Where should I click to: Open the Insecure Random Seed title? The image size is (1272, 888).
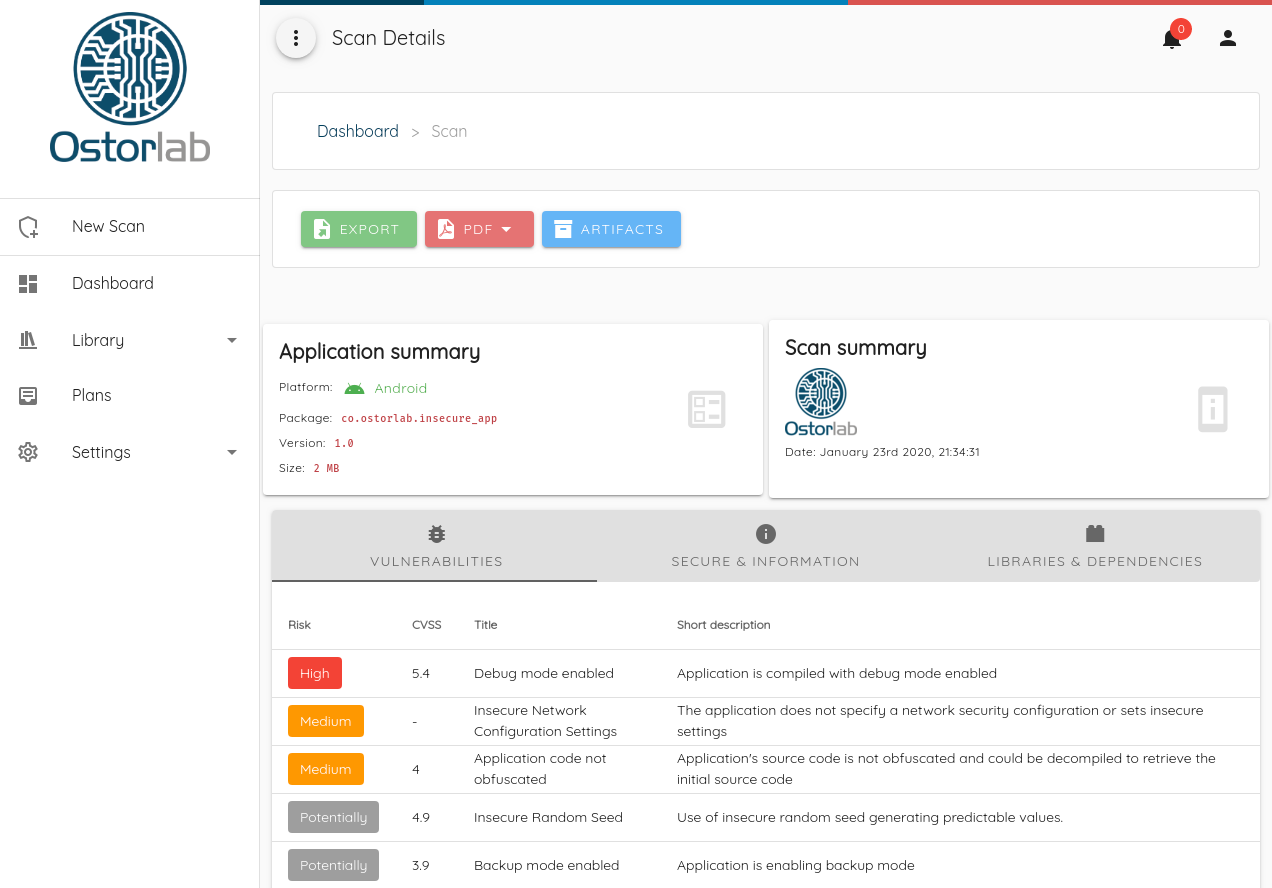pyautogui.click(x=548, y=817)
